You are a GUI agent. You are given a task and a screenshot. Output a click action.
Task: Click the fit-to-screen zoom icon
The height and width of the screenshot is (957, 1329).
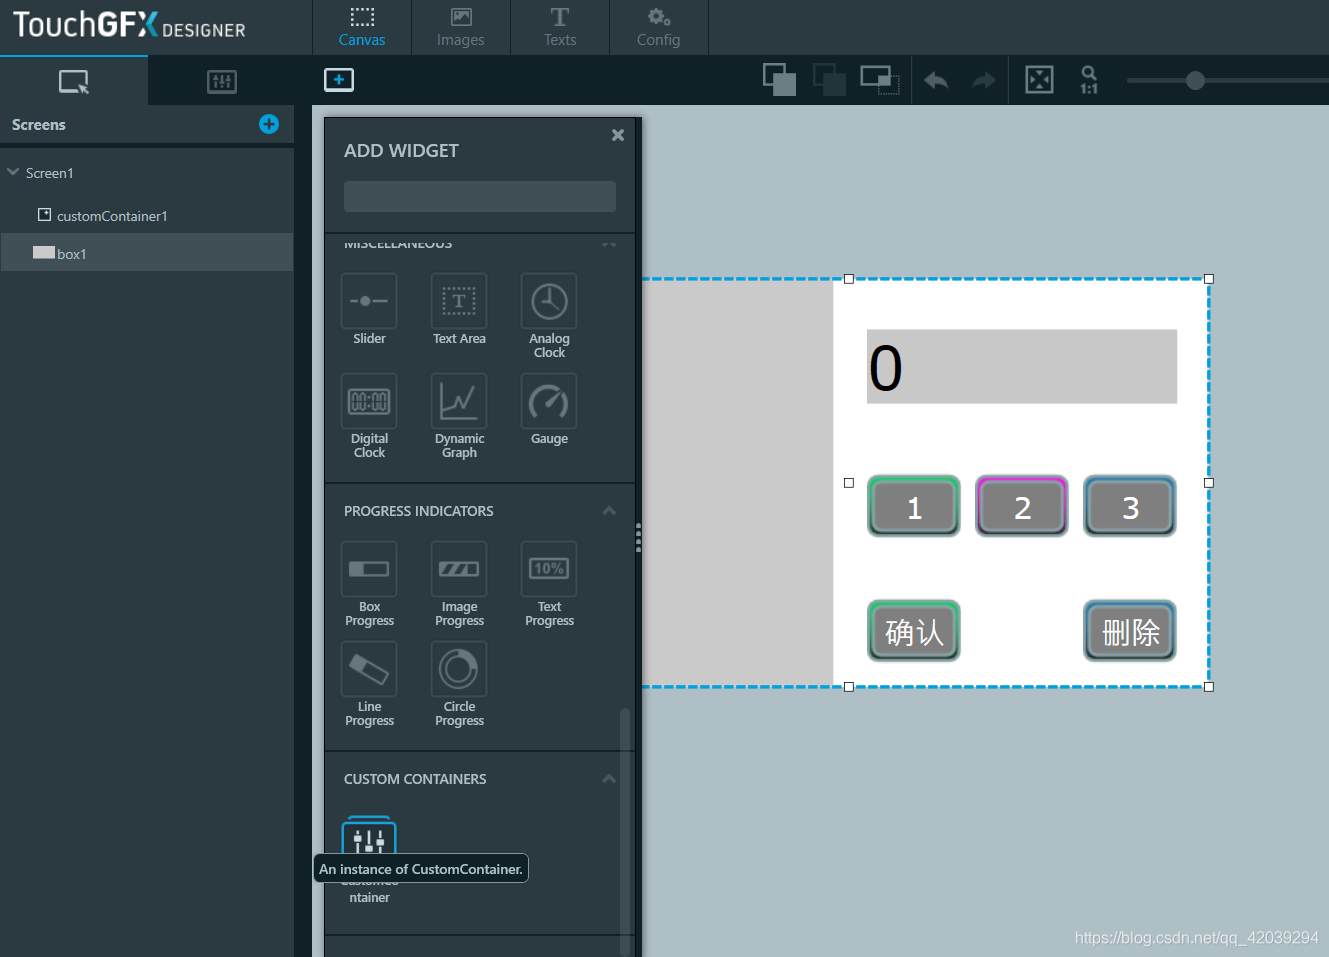(1039, 79)
